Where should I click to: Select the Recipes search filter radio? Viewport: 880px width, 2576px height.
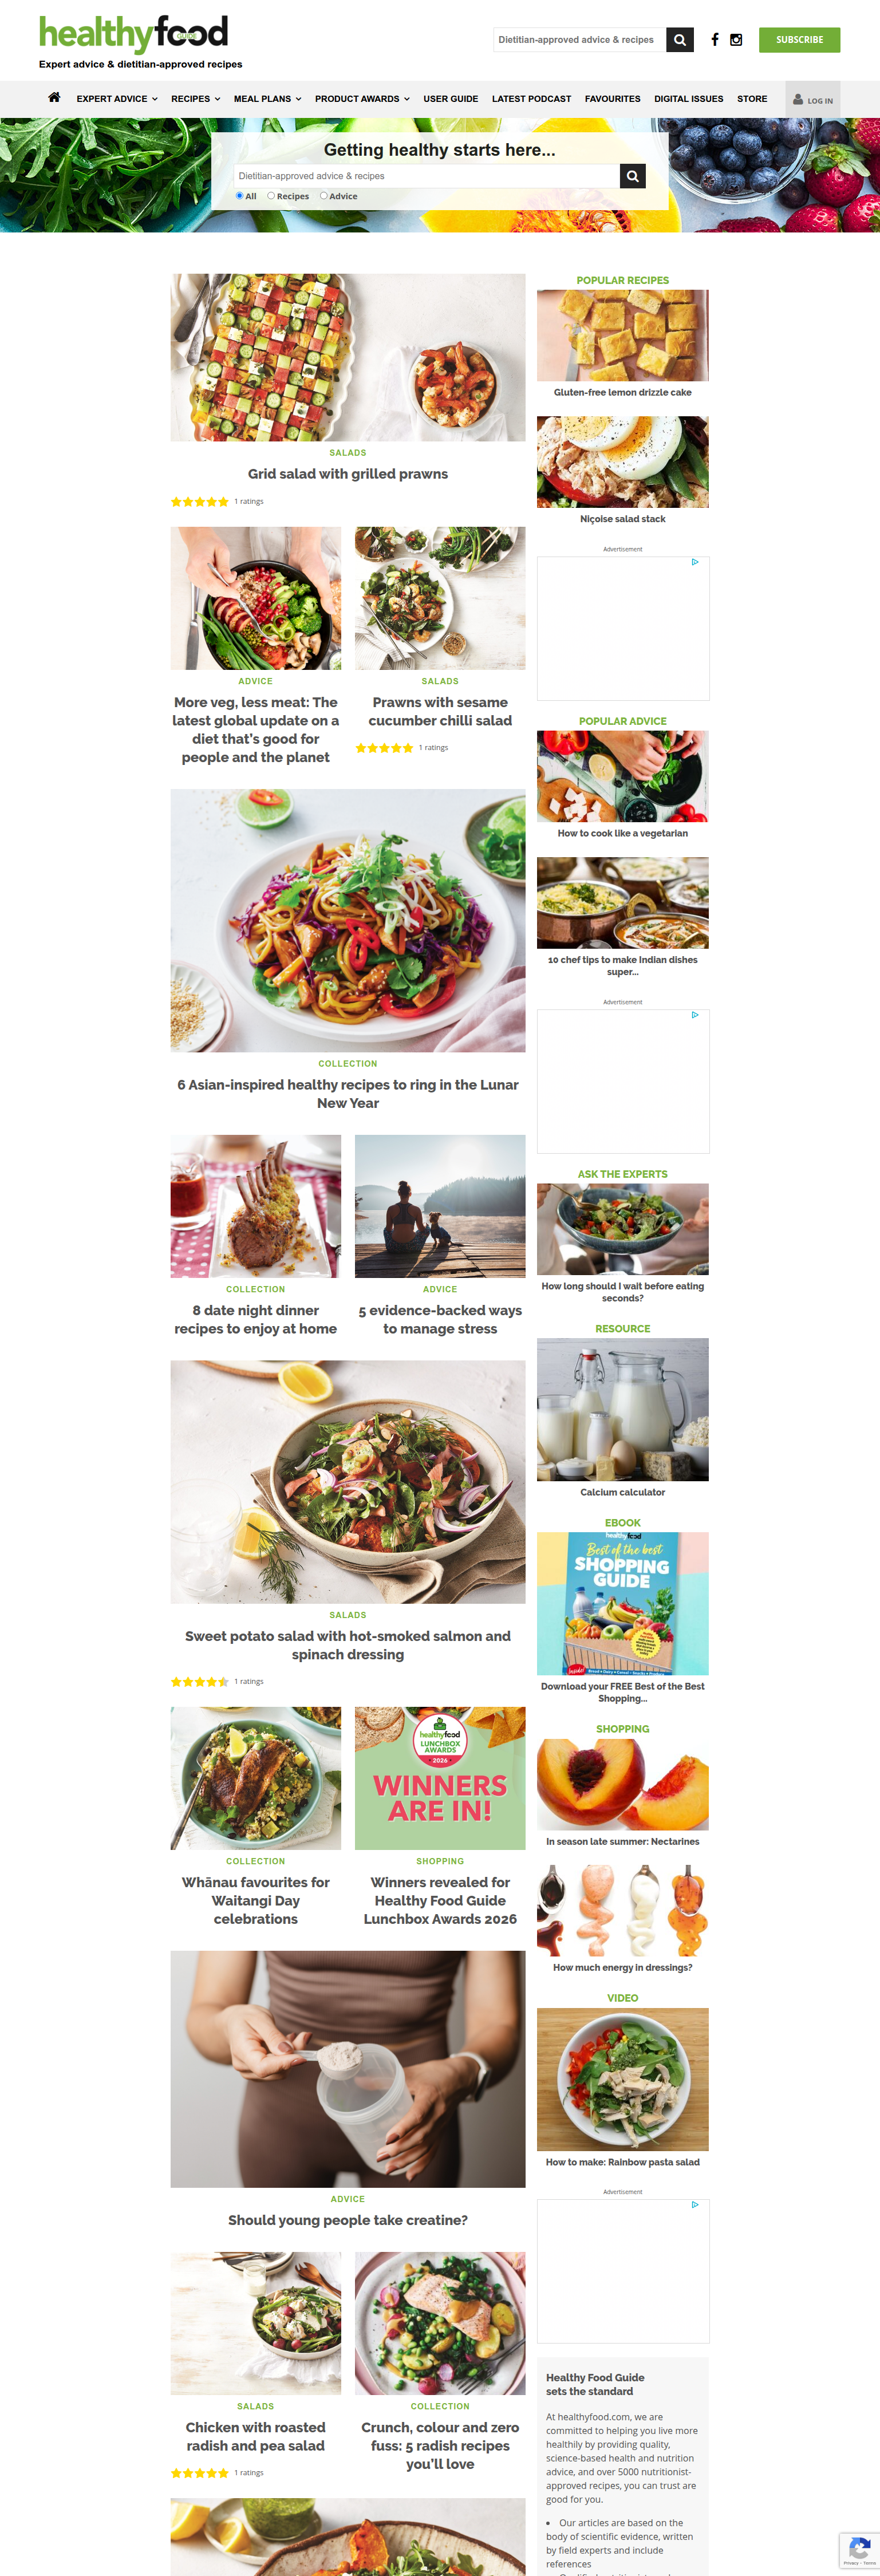271,196
